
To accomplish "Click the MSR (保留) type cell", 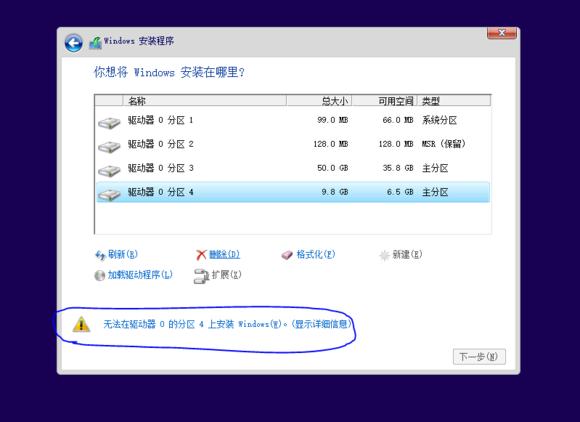I will pyautogui.click(x=444, y=144).
